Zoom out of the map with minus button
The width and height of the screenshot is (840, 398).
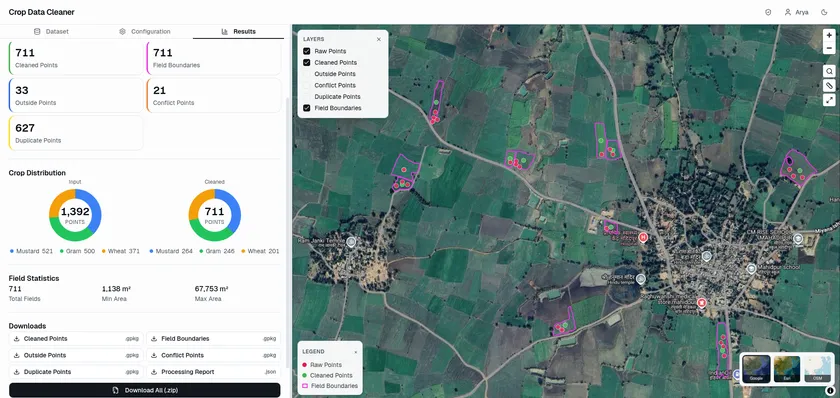coord(829,48)
